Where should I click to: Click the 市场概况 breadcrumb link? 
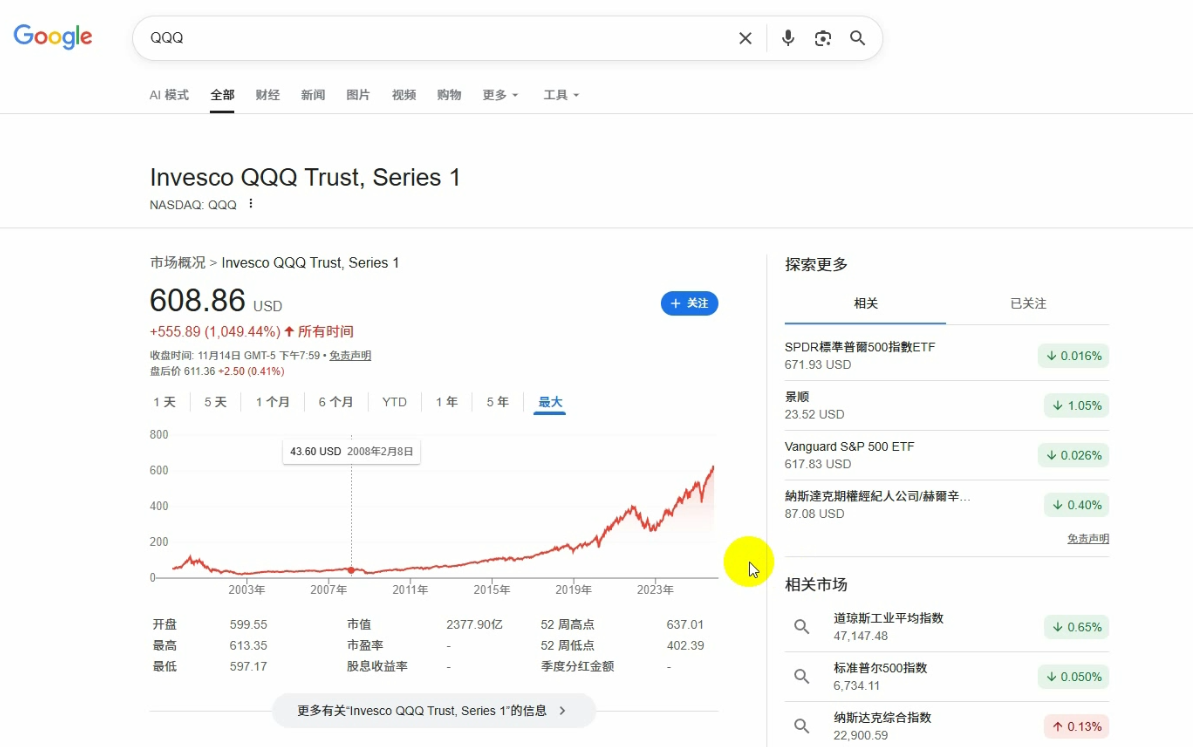[177, 262]
